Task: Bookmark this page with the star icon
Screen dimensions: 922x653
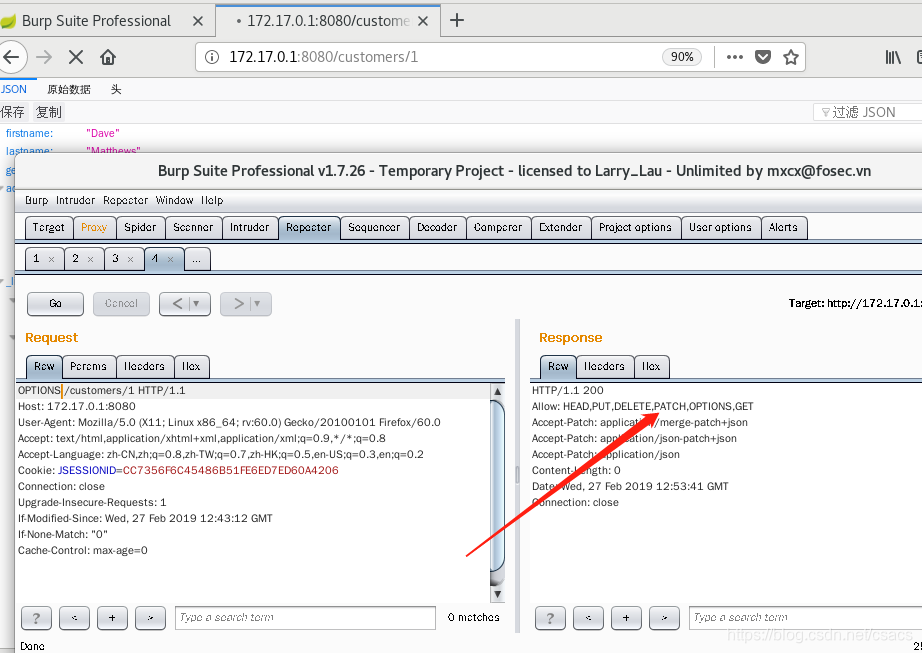Action: (791, 57)
